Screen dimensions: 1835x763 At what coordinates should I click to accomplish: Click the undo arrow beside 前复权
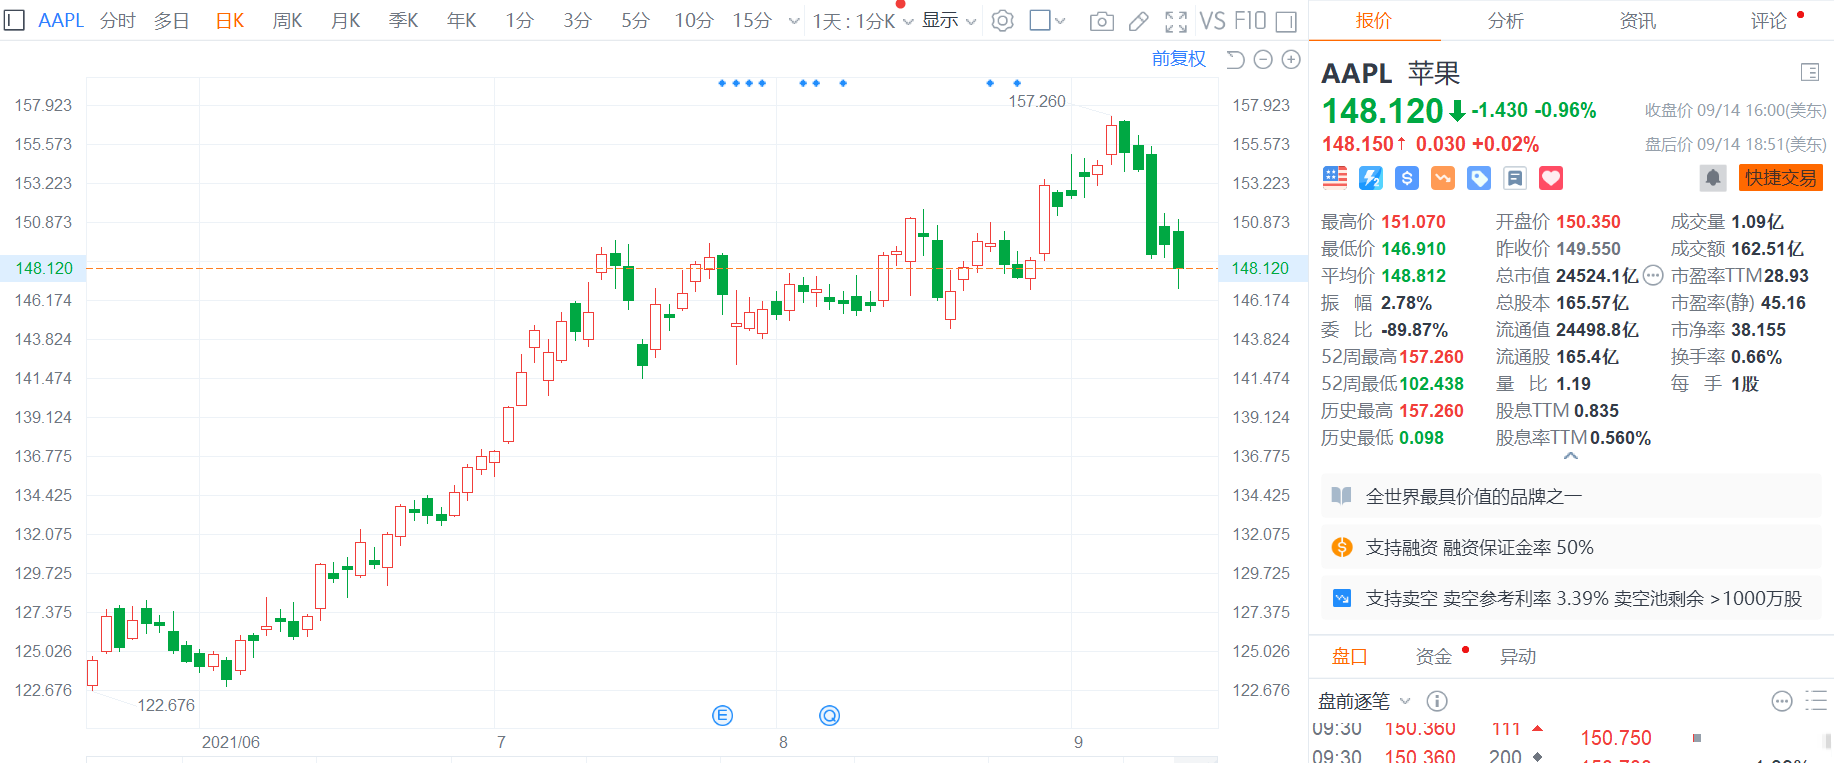1235,60
